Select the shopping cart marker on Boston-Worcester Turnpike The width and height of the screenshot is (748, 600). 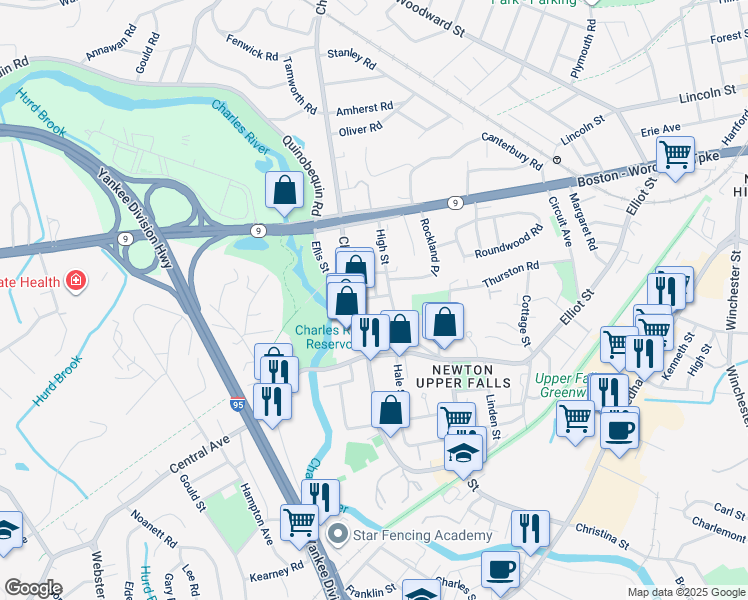[675, 156]
